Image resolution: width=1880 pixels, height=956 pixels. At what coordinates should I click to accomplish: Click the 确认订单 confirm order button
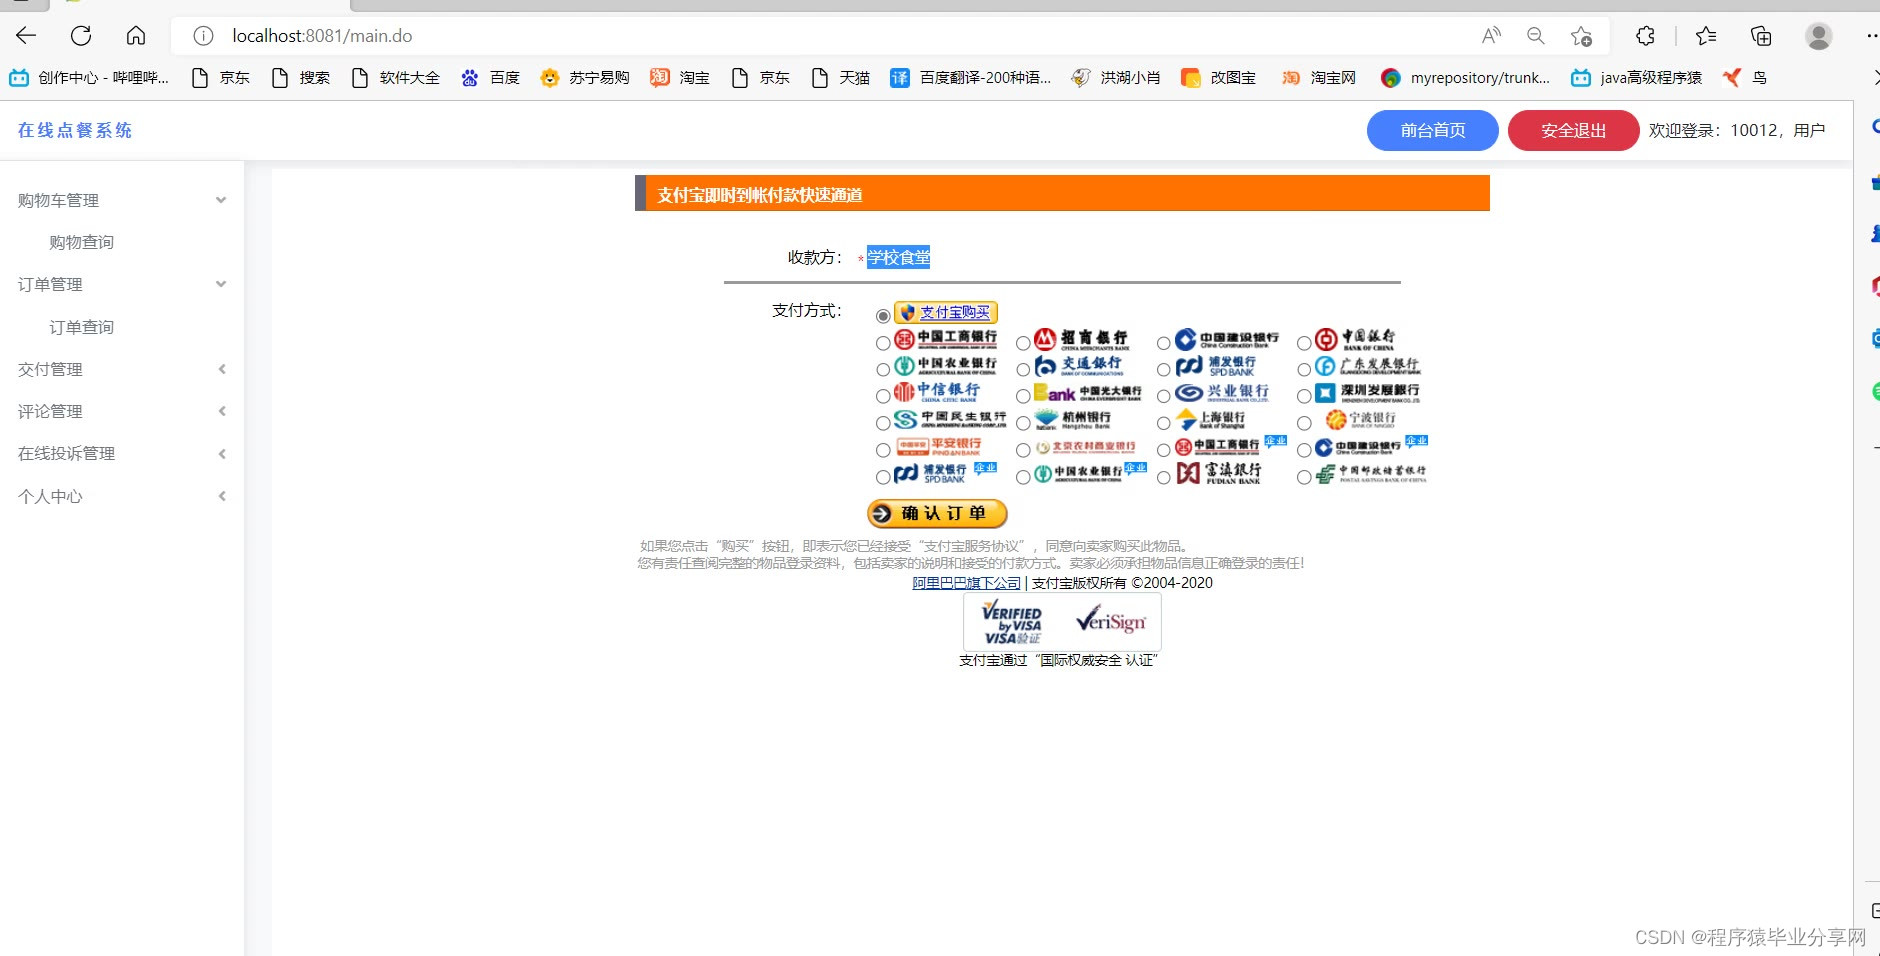937,513
